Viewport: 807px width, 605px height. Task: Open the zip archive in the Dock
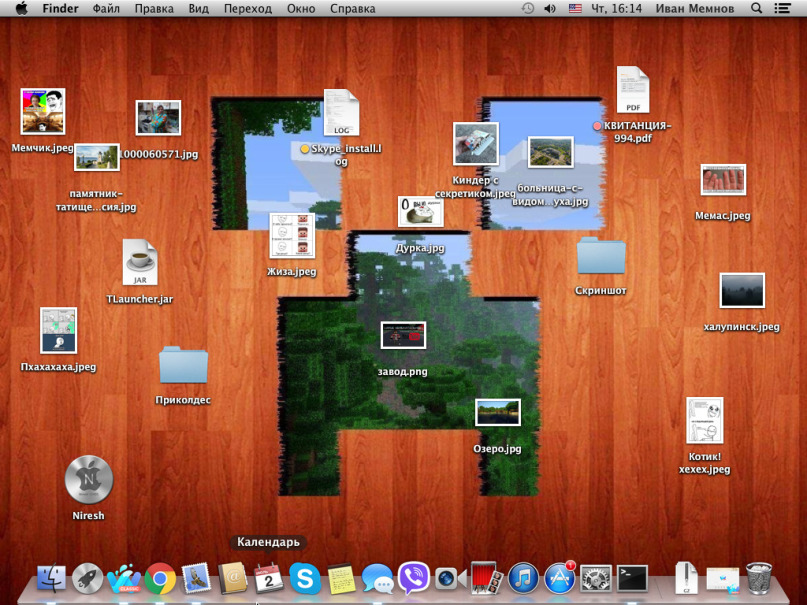[x=687, y=578]
